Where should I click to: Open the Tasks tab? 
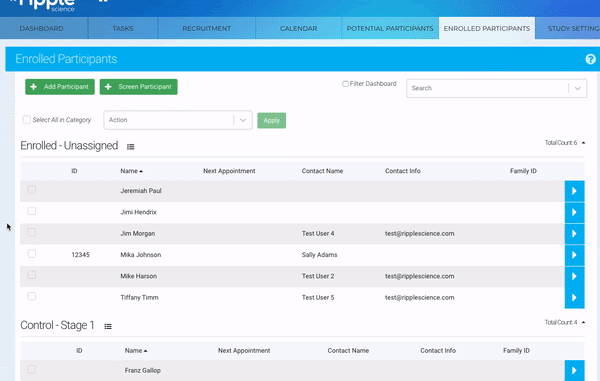coord(123,28)
